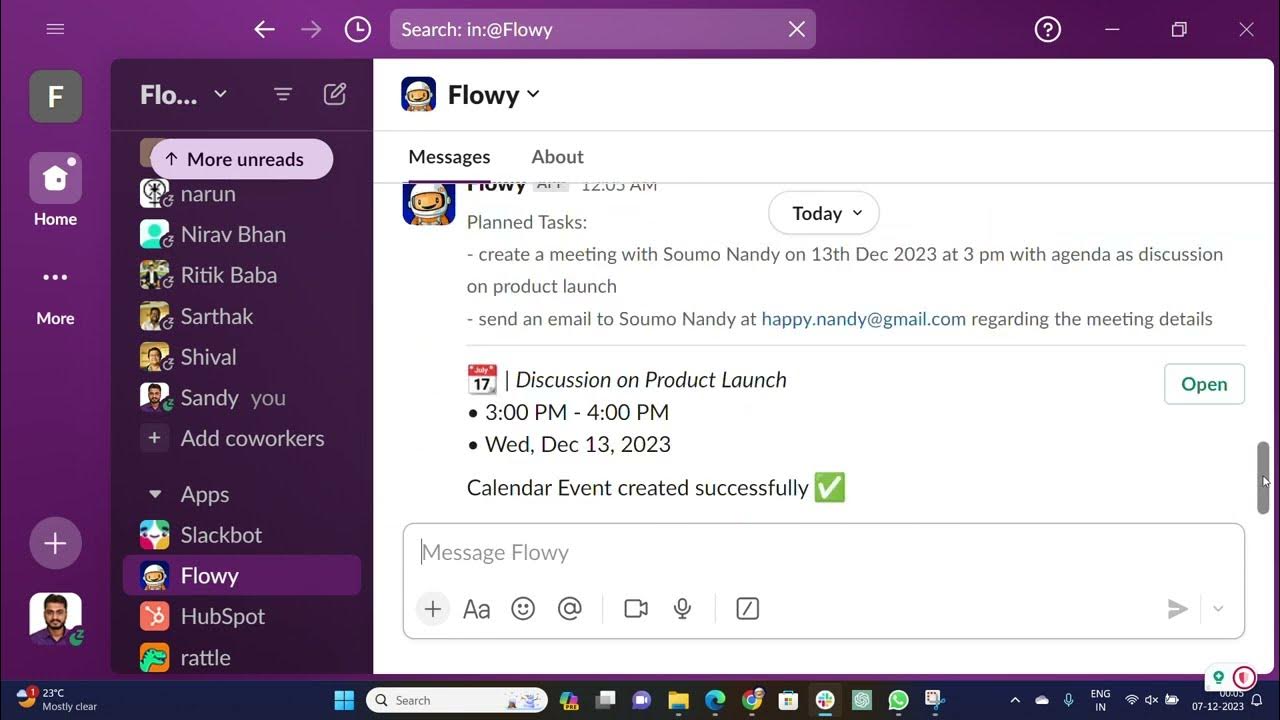Open the send options dropdown arrow
The height and width of the screenshot is (720, 1280).
1218,608
